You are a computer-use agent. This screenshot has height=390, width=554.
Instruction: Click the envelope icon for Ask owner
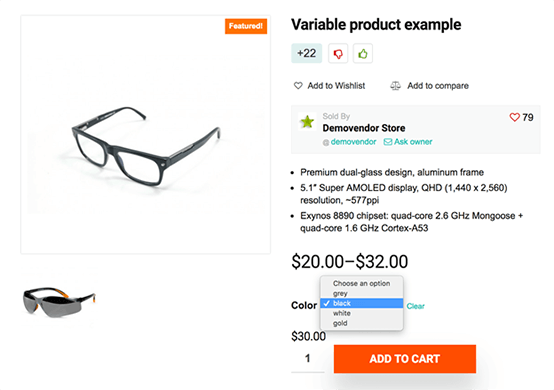388,142
